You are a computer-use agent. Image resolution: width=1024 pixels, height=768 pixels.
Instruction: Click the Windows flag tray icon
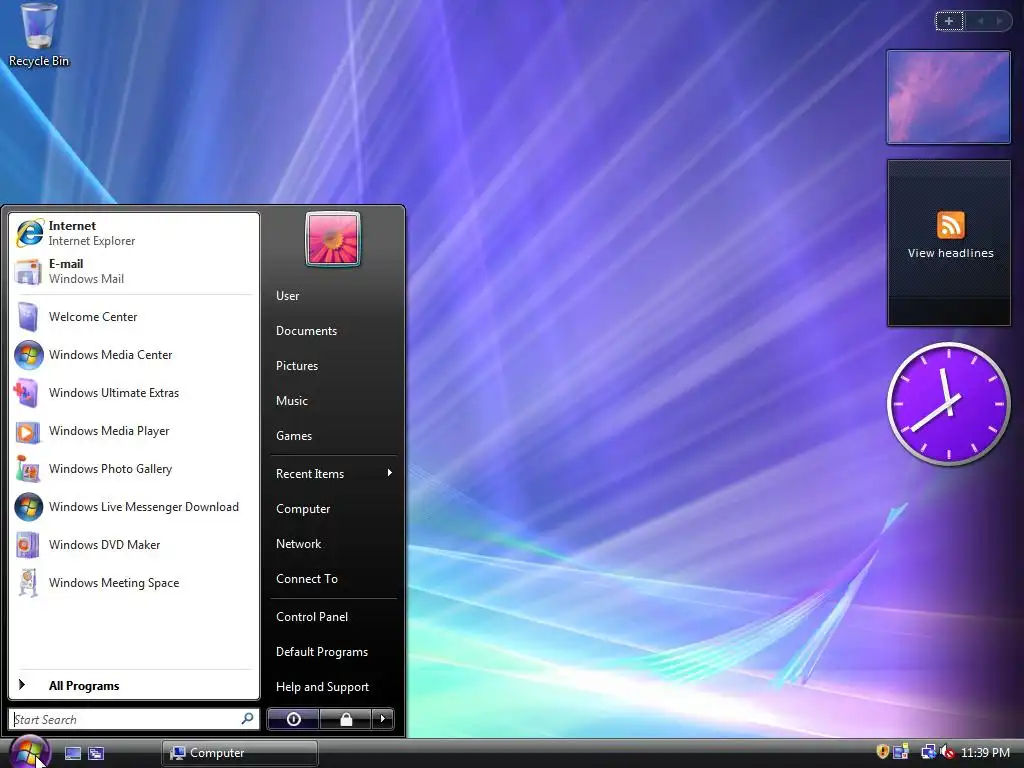tap(901, 752)
